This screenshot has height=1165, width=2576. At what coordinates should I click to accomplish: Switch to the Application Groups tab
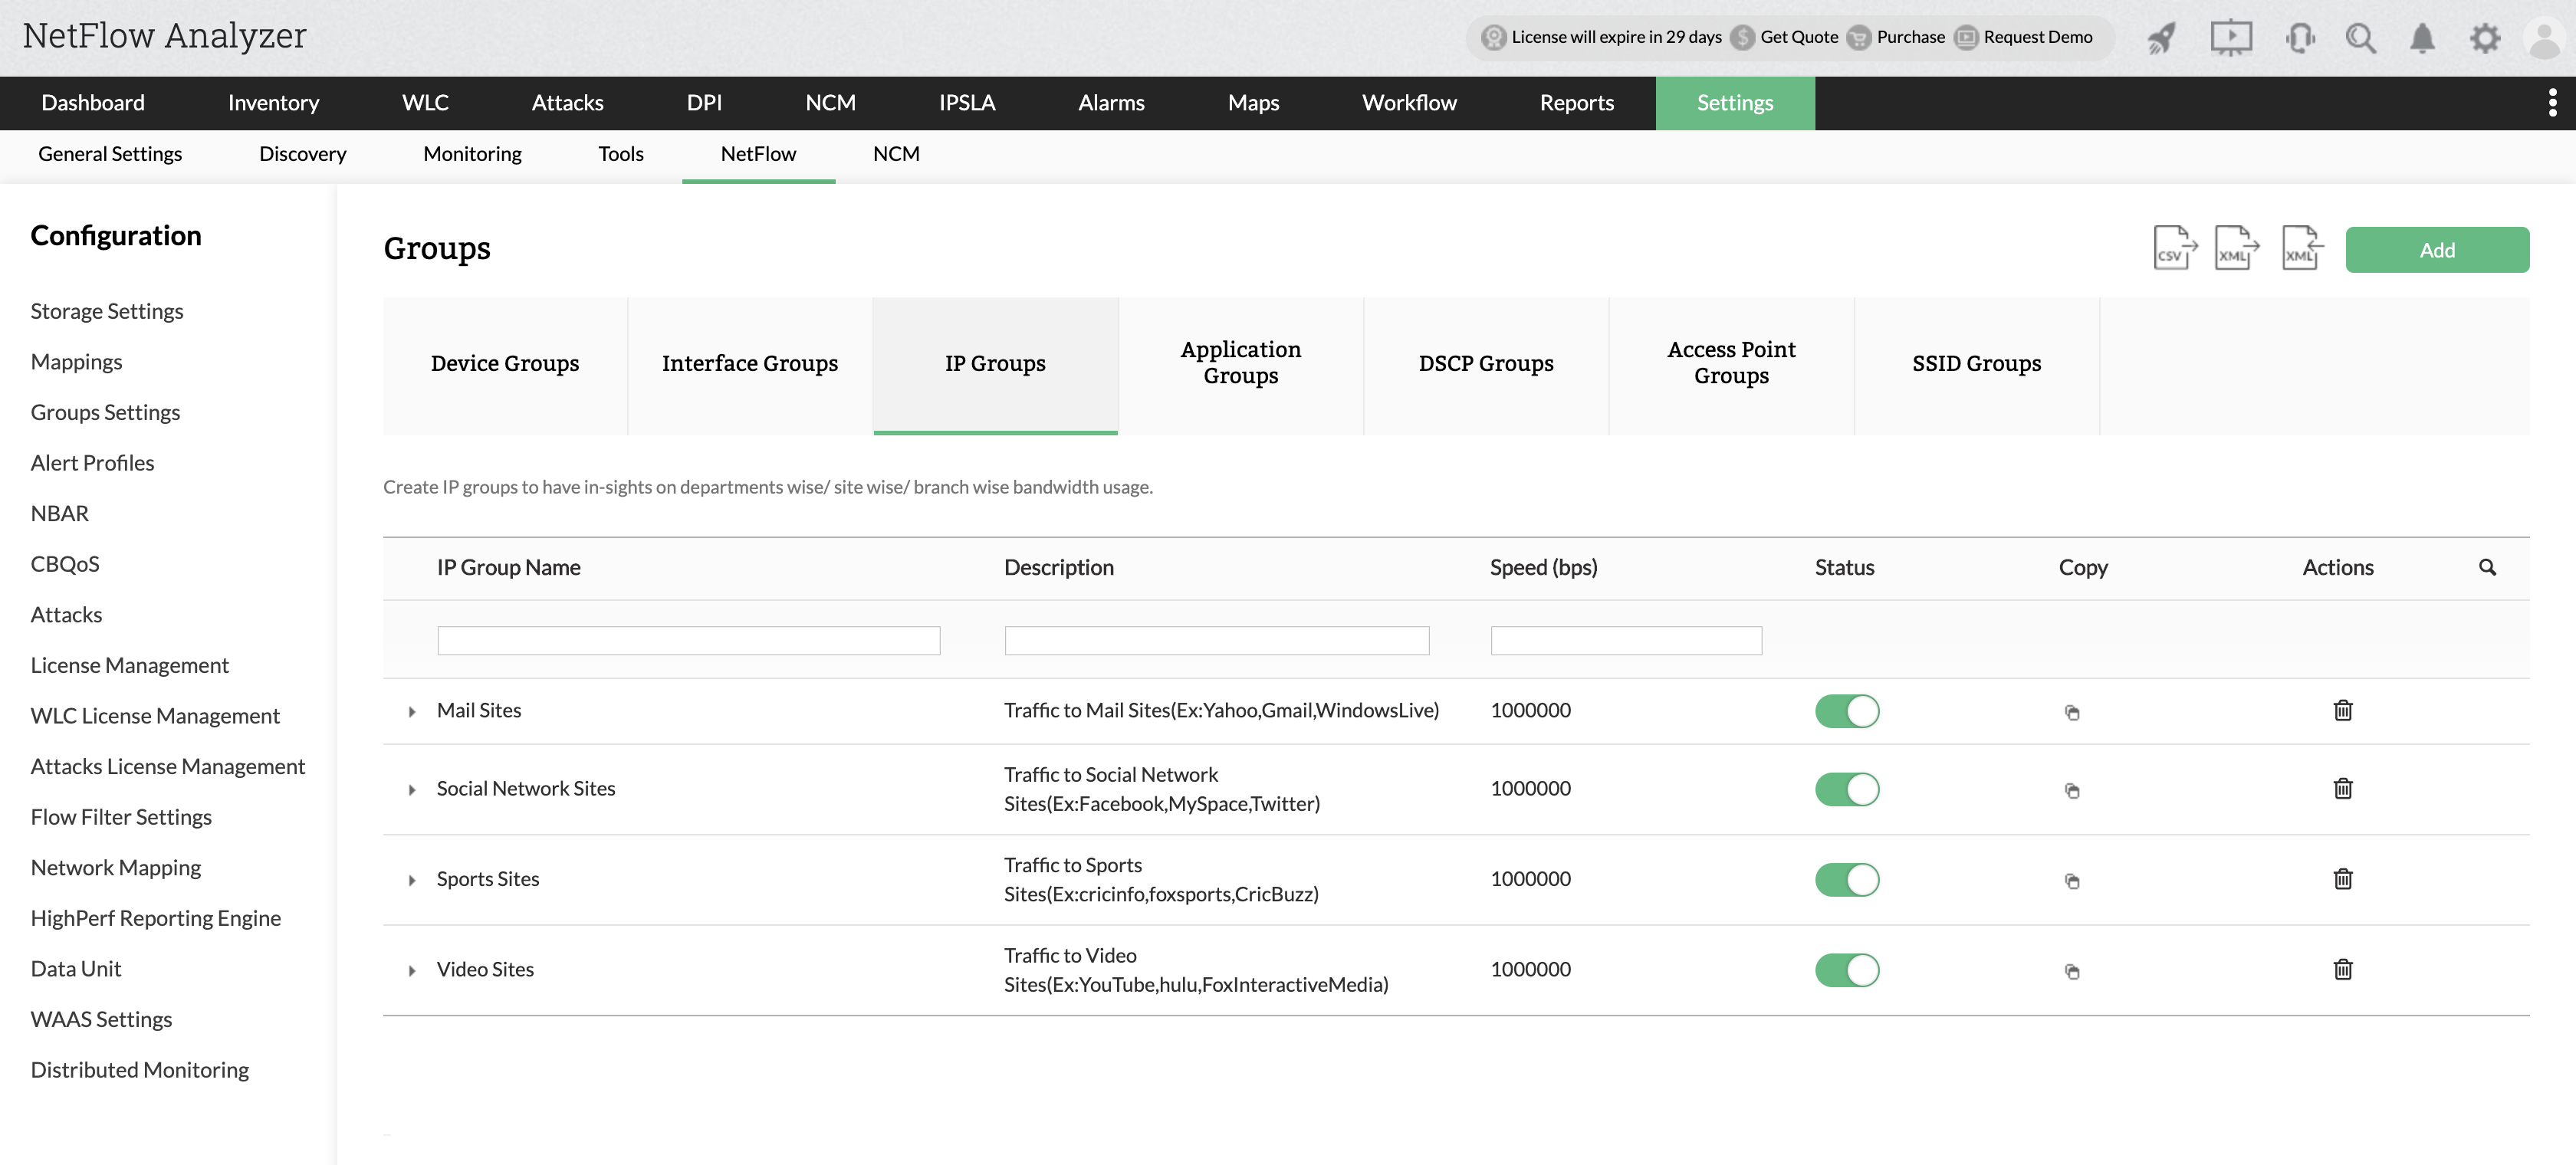(x=1240, y=363)
